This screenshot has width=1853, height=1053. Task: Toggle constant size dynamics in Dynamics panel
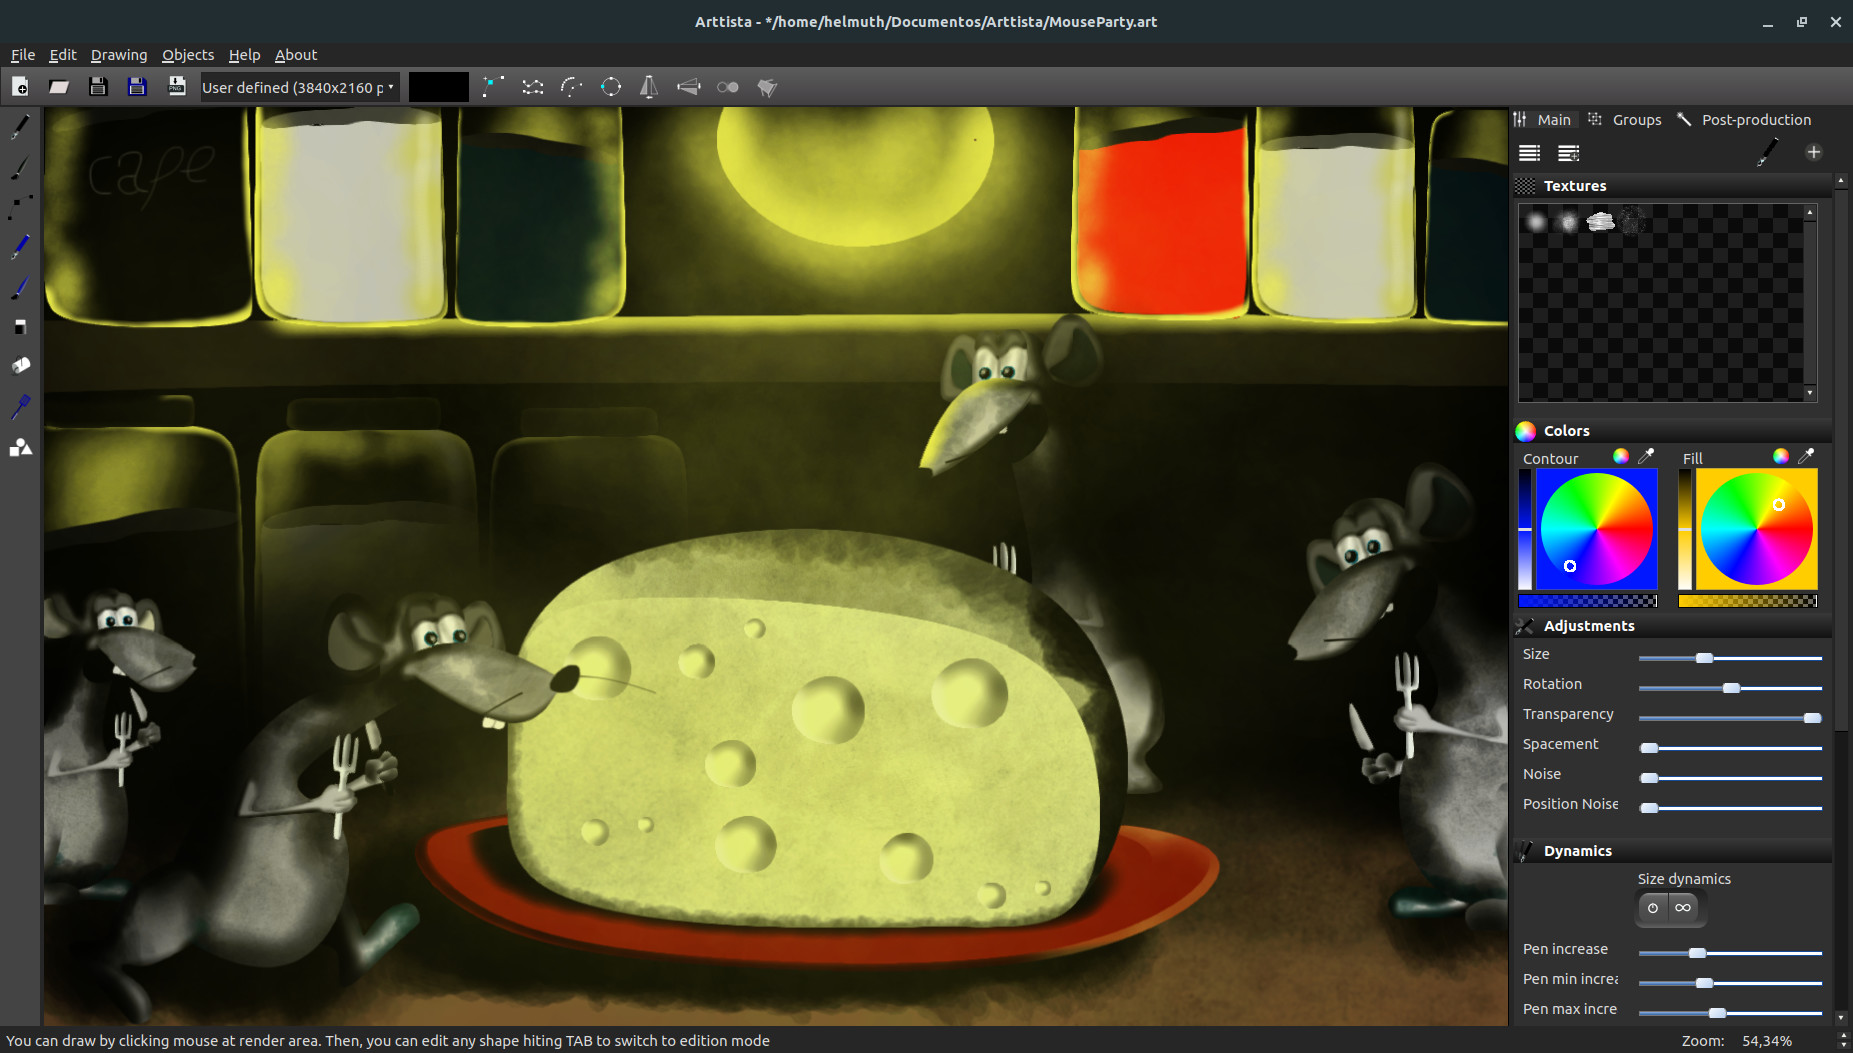tap(1653, 908)
